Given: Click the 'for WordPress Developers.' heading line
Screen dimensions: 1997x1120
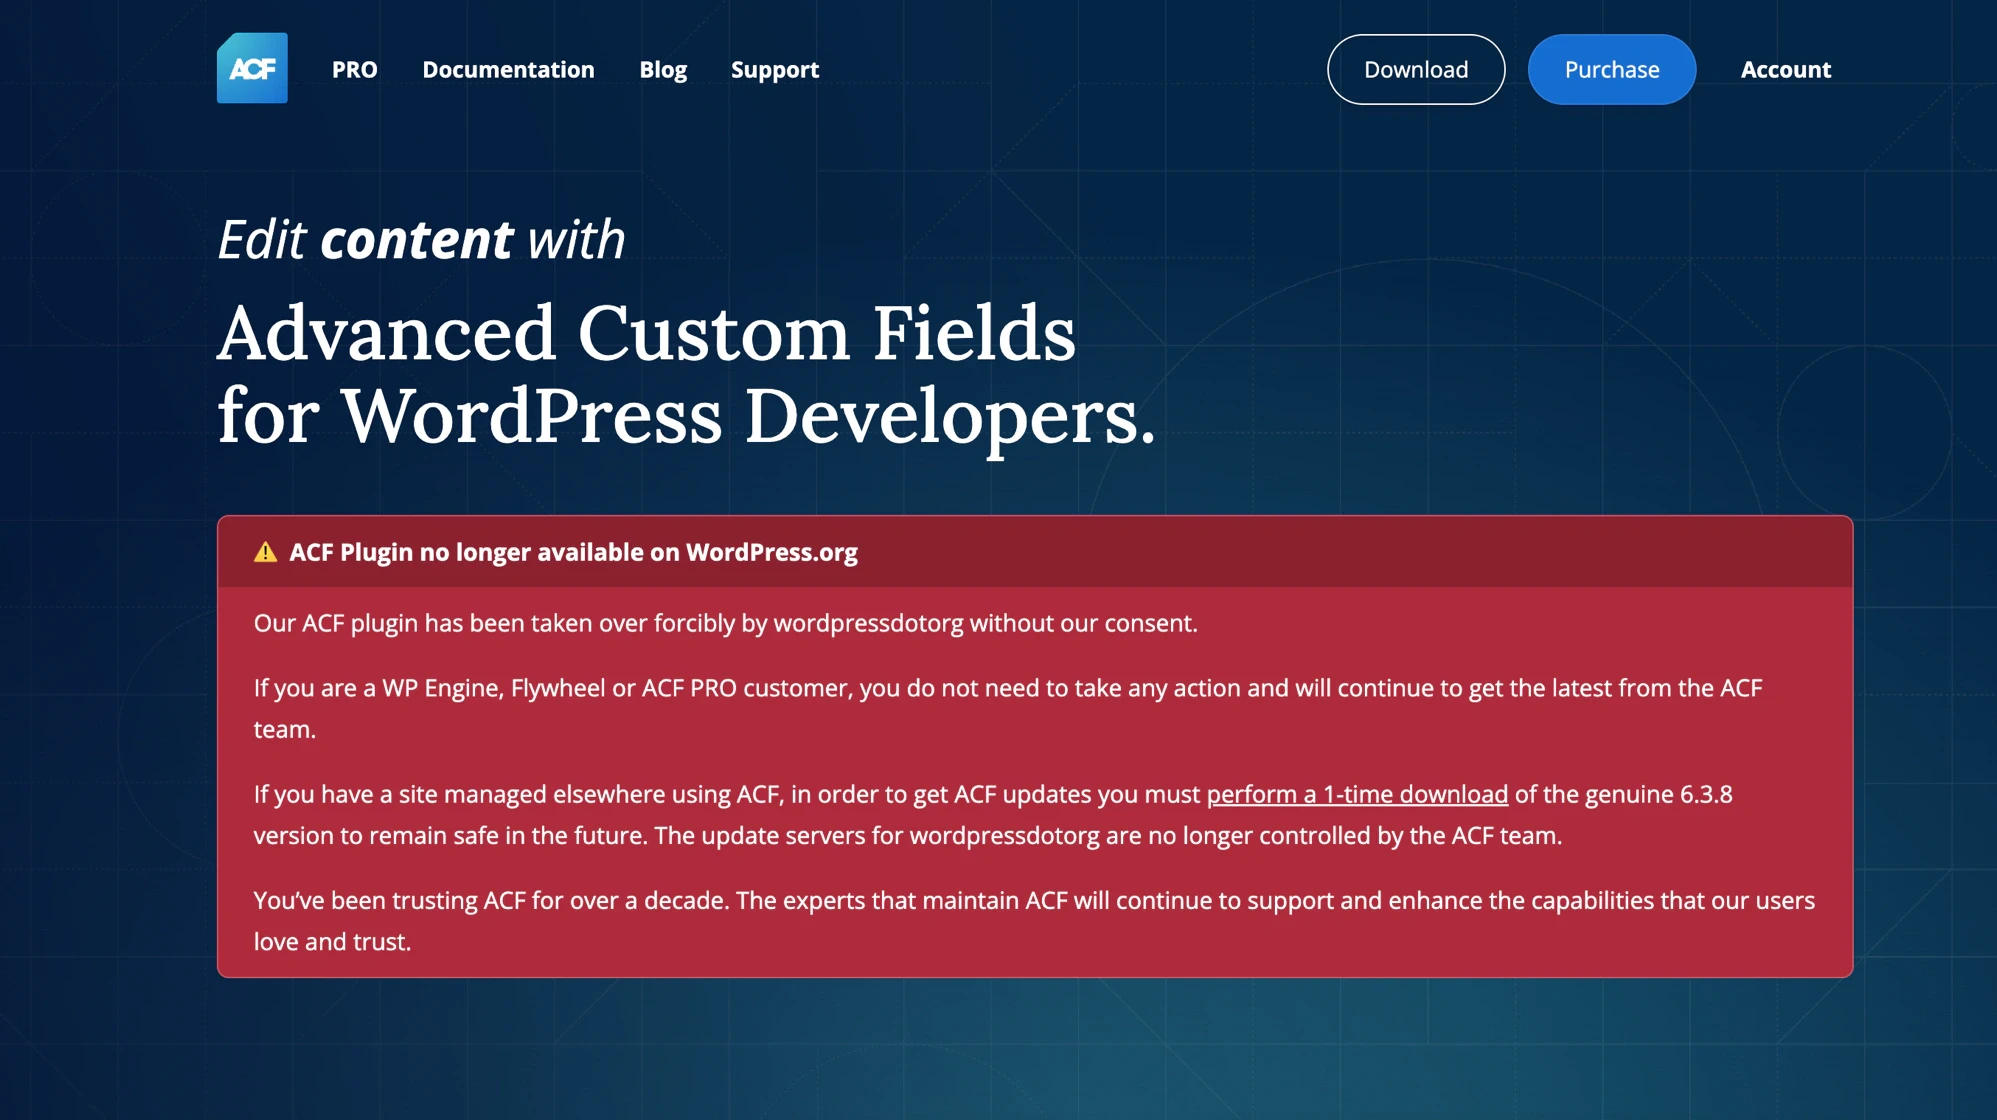Looking at the screenshot, I should pos(686,416).
